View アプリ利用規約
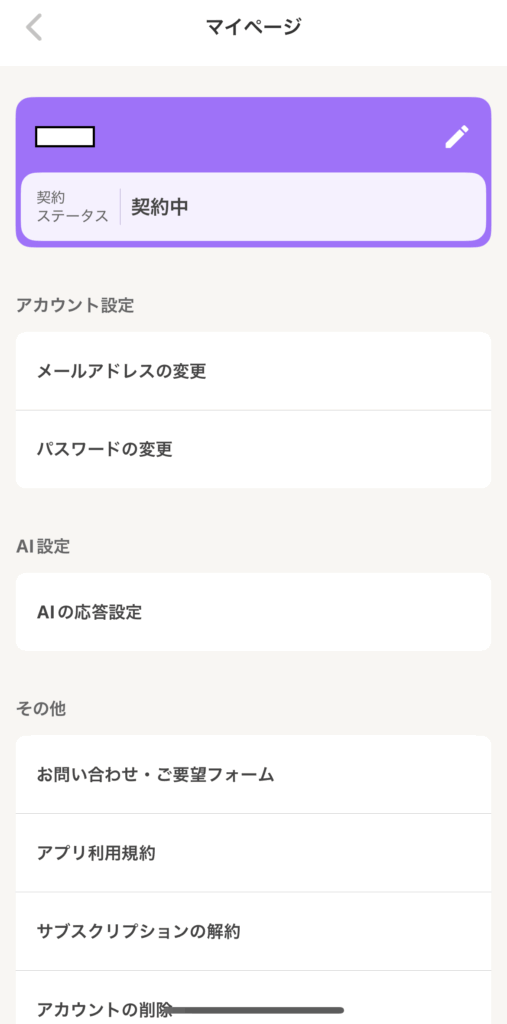The height and width of the screenshot is (1024, 507). (x=254, y=853)
